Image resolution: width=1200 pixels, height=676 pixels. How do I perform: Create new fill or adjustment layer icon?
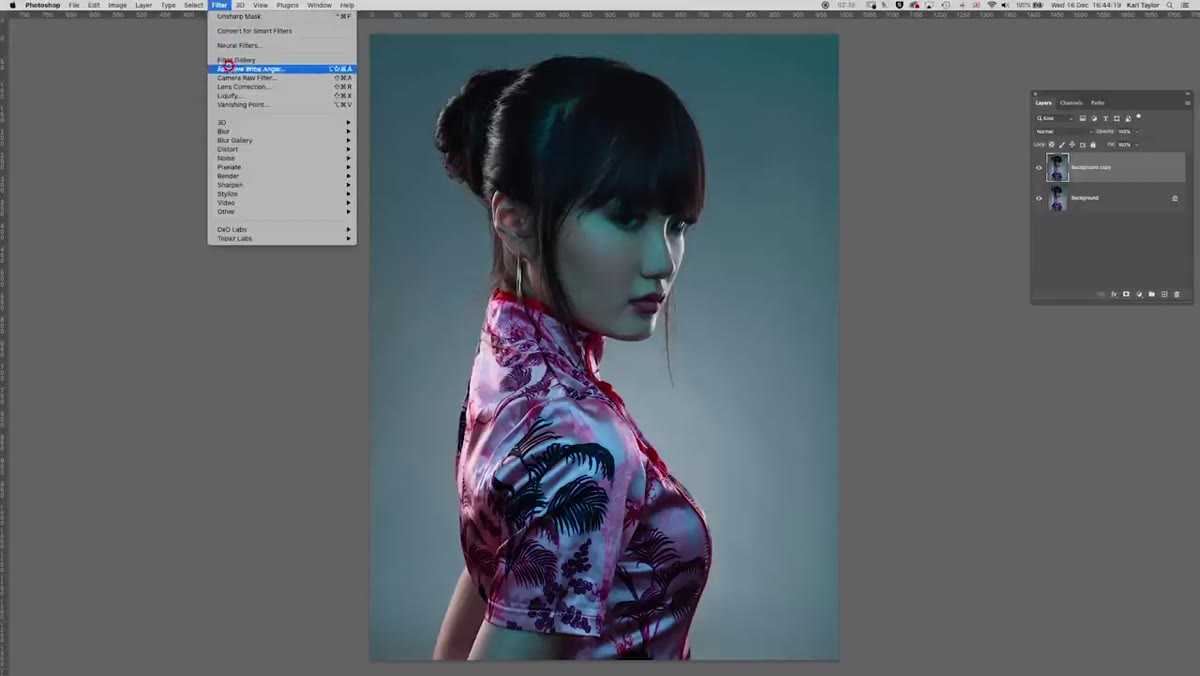[x=1139, y=294]
